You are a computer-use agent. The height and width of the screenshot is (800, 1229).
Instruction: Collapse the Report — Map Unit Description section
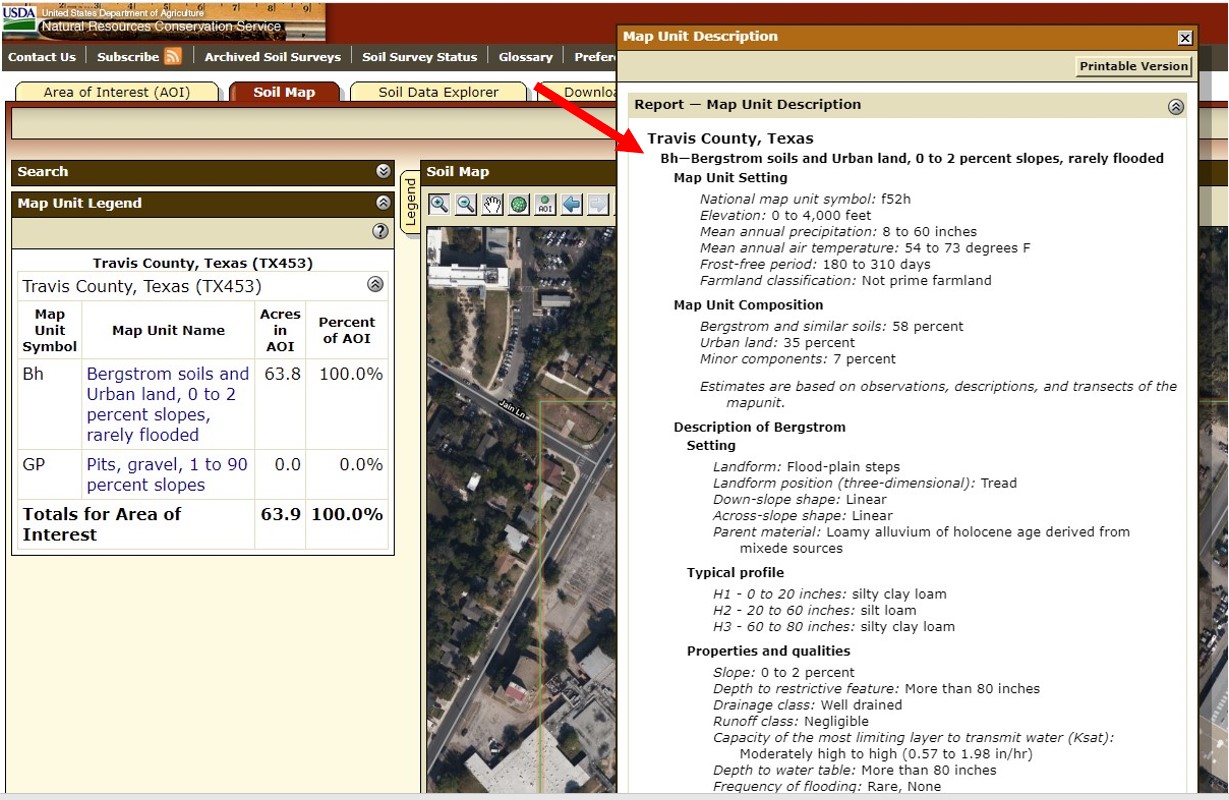[x=1176, y=106]
